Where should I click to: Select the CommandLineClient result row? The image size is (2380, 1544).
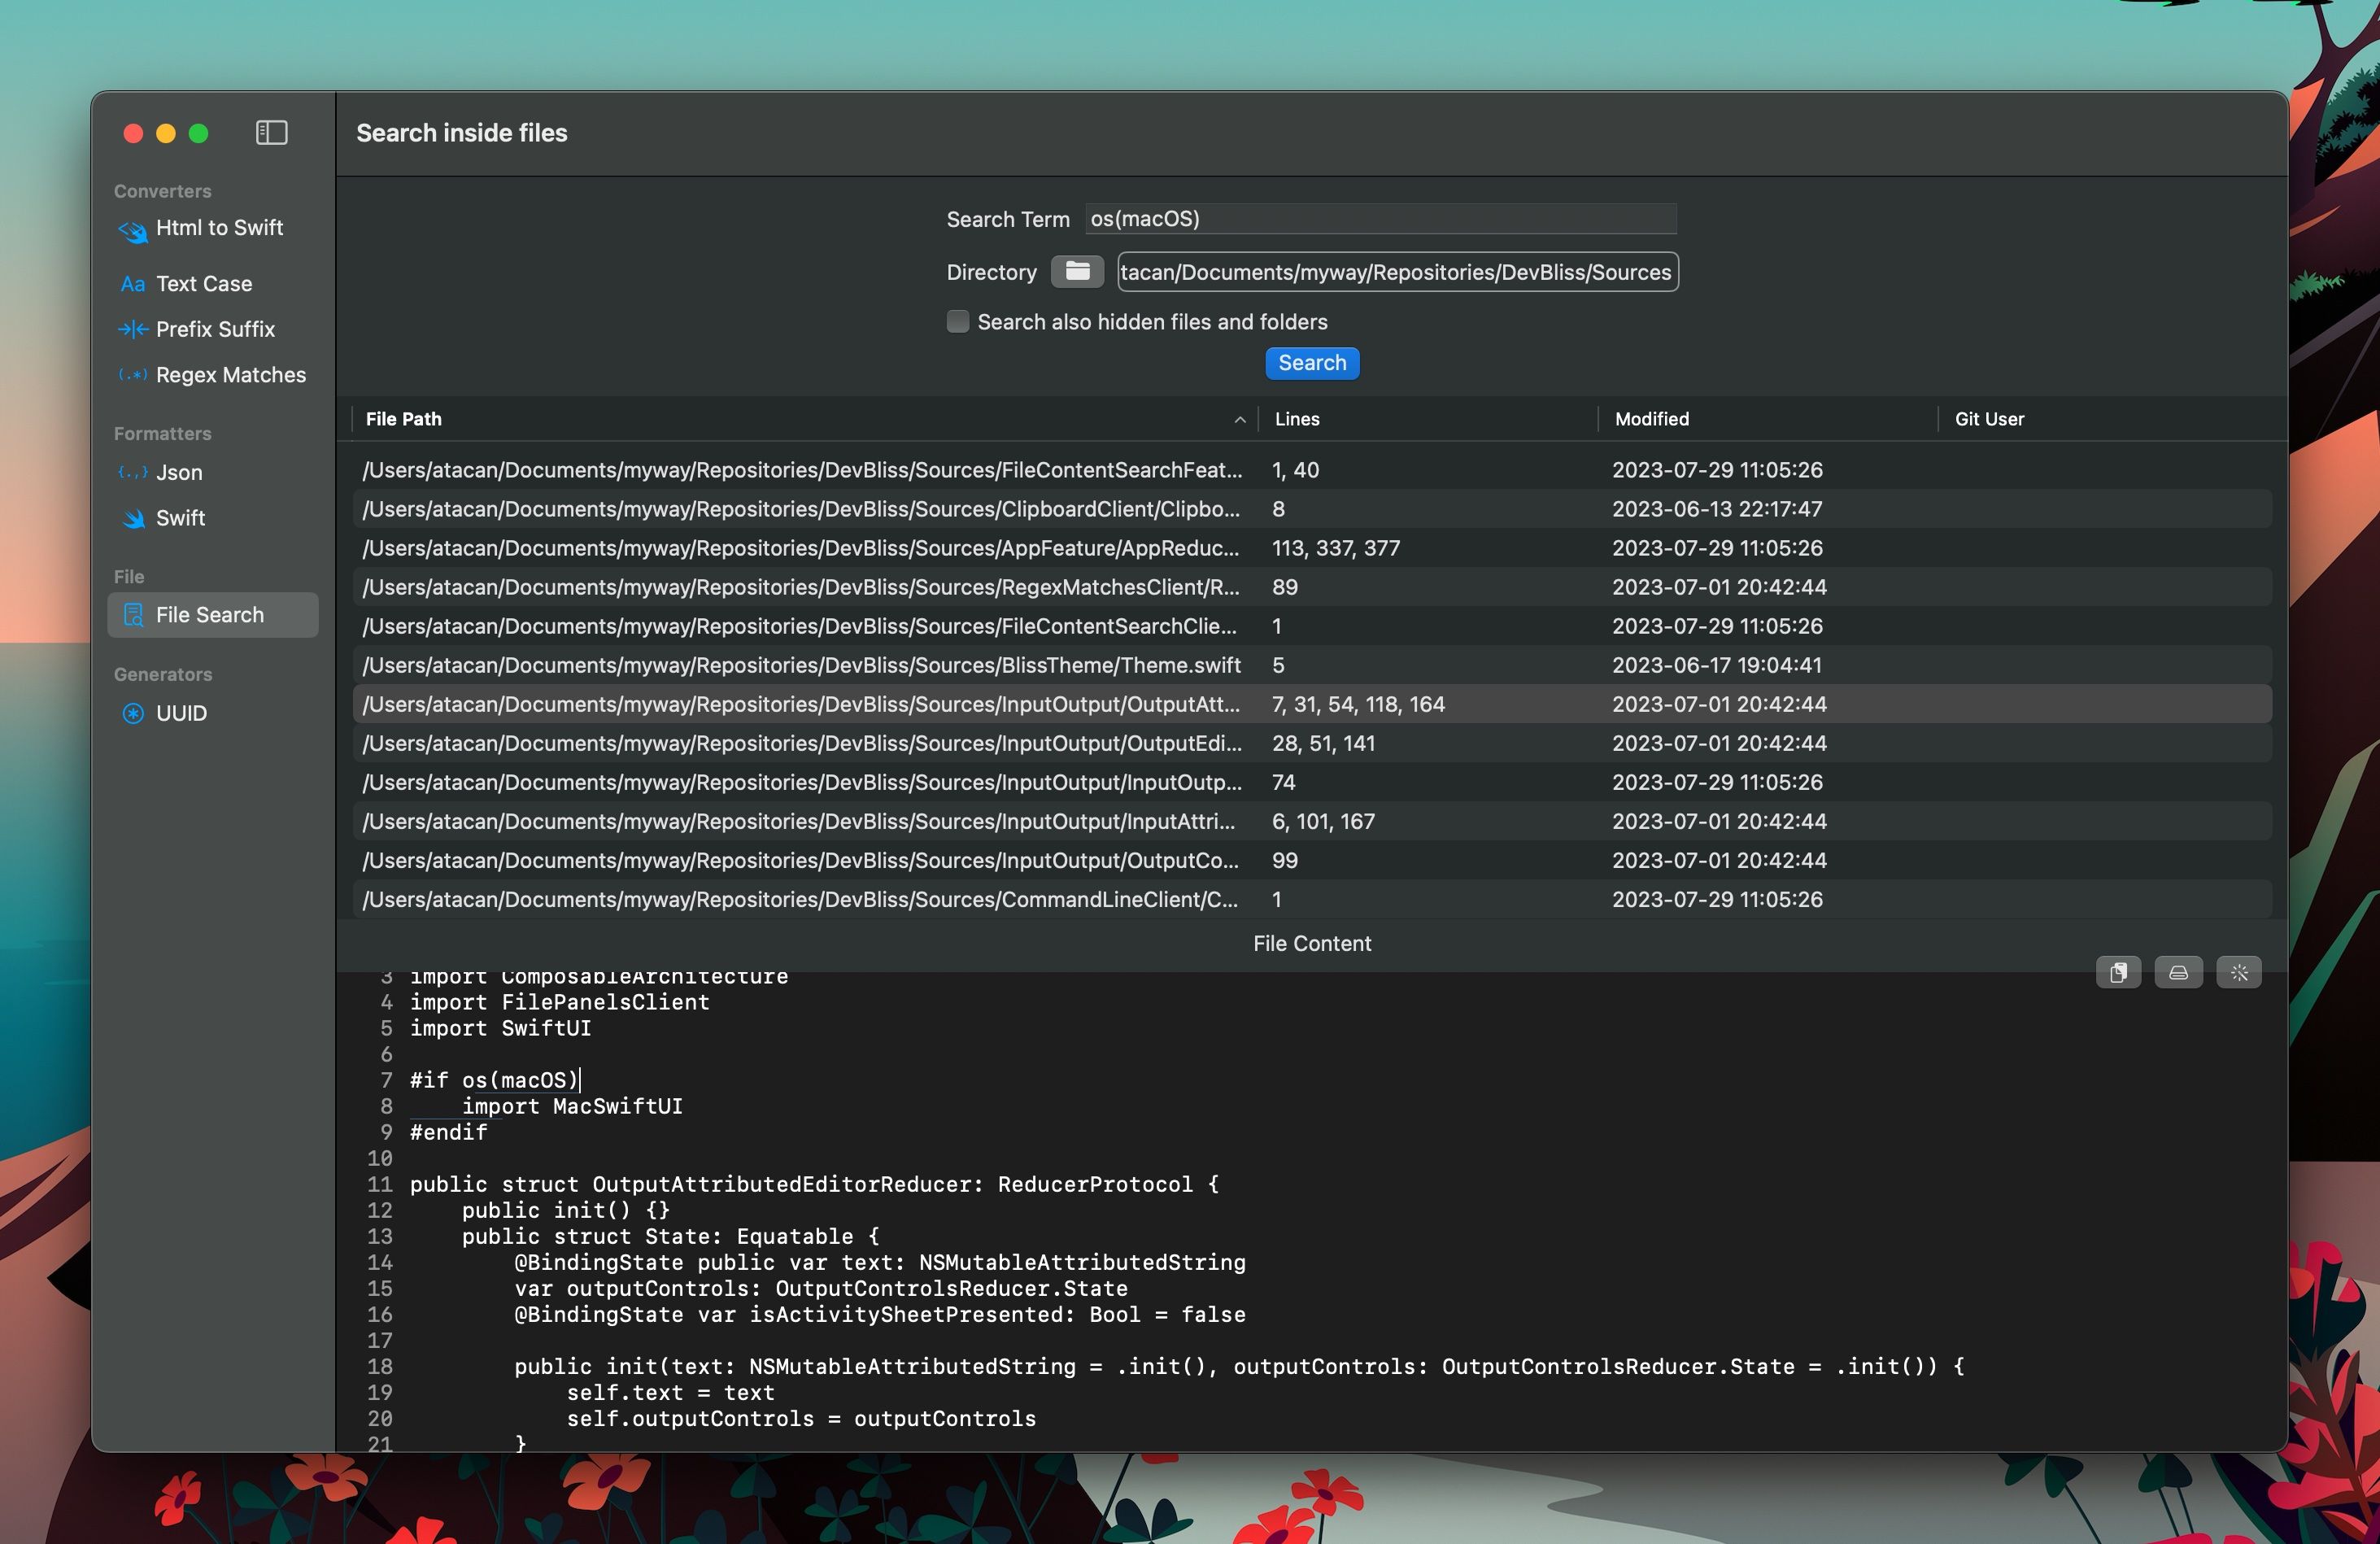pos(1312,899)
